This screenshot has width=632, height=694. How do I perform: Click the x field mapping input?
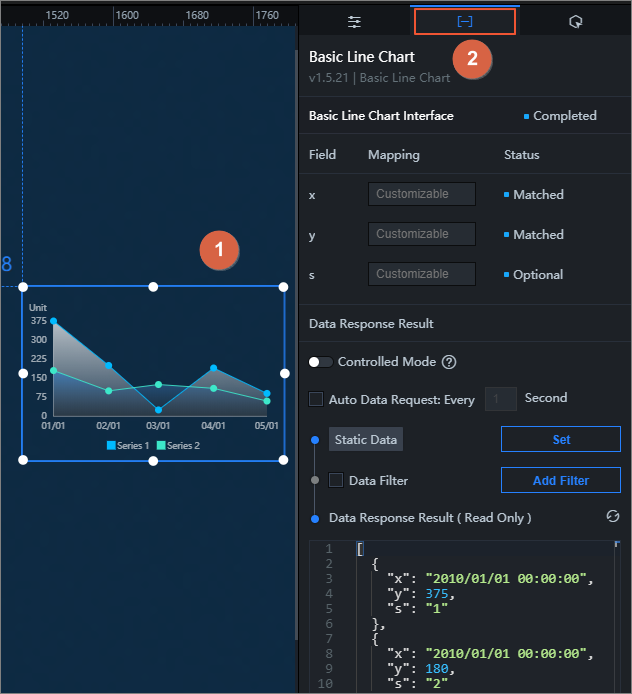coord(422,194)
